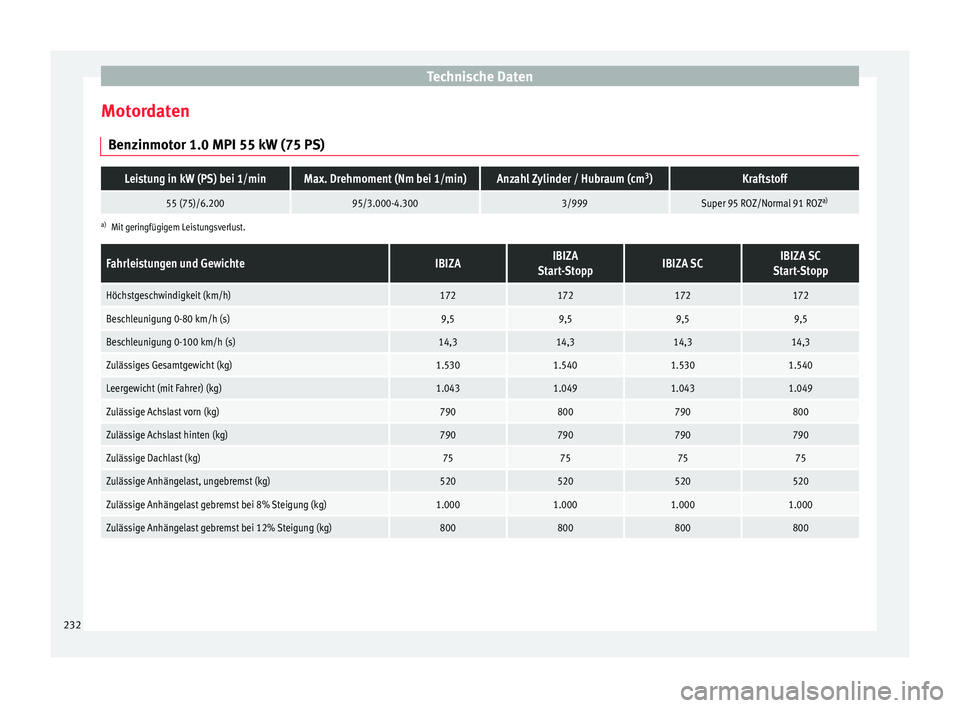The height and width of the screenshot is (708, 960).
Task: Select Dachlast 75 under IBIZA SC Start-Stopp
Action: coord(800,458)
